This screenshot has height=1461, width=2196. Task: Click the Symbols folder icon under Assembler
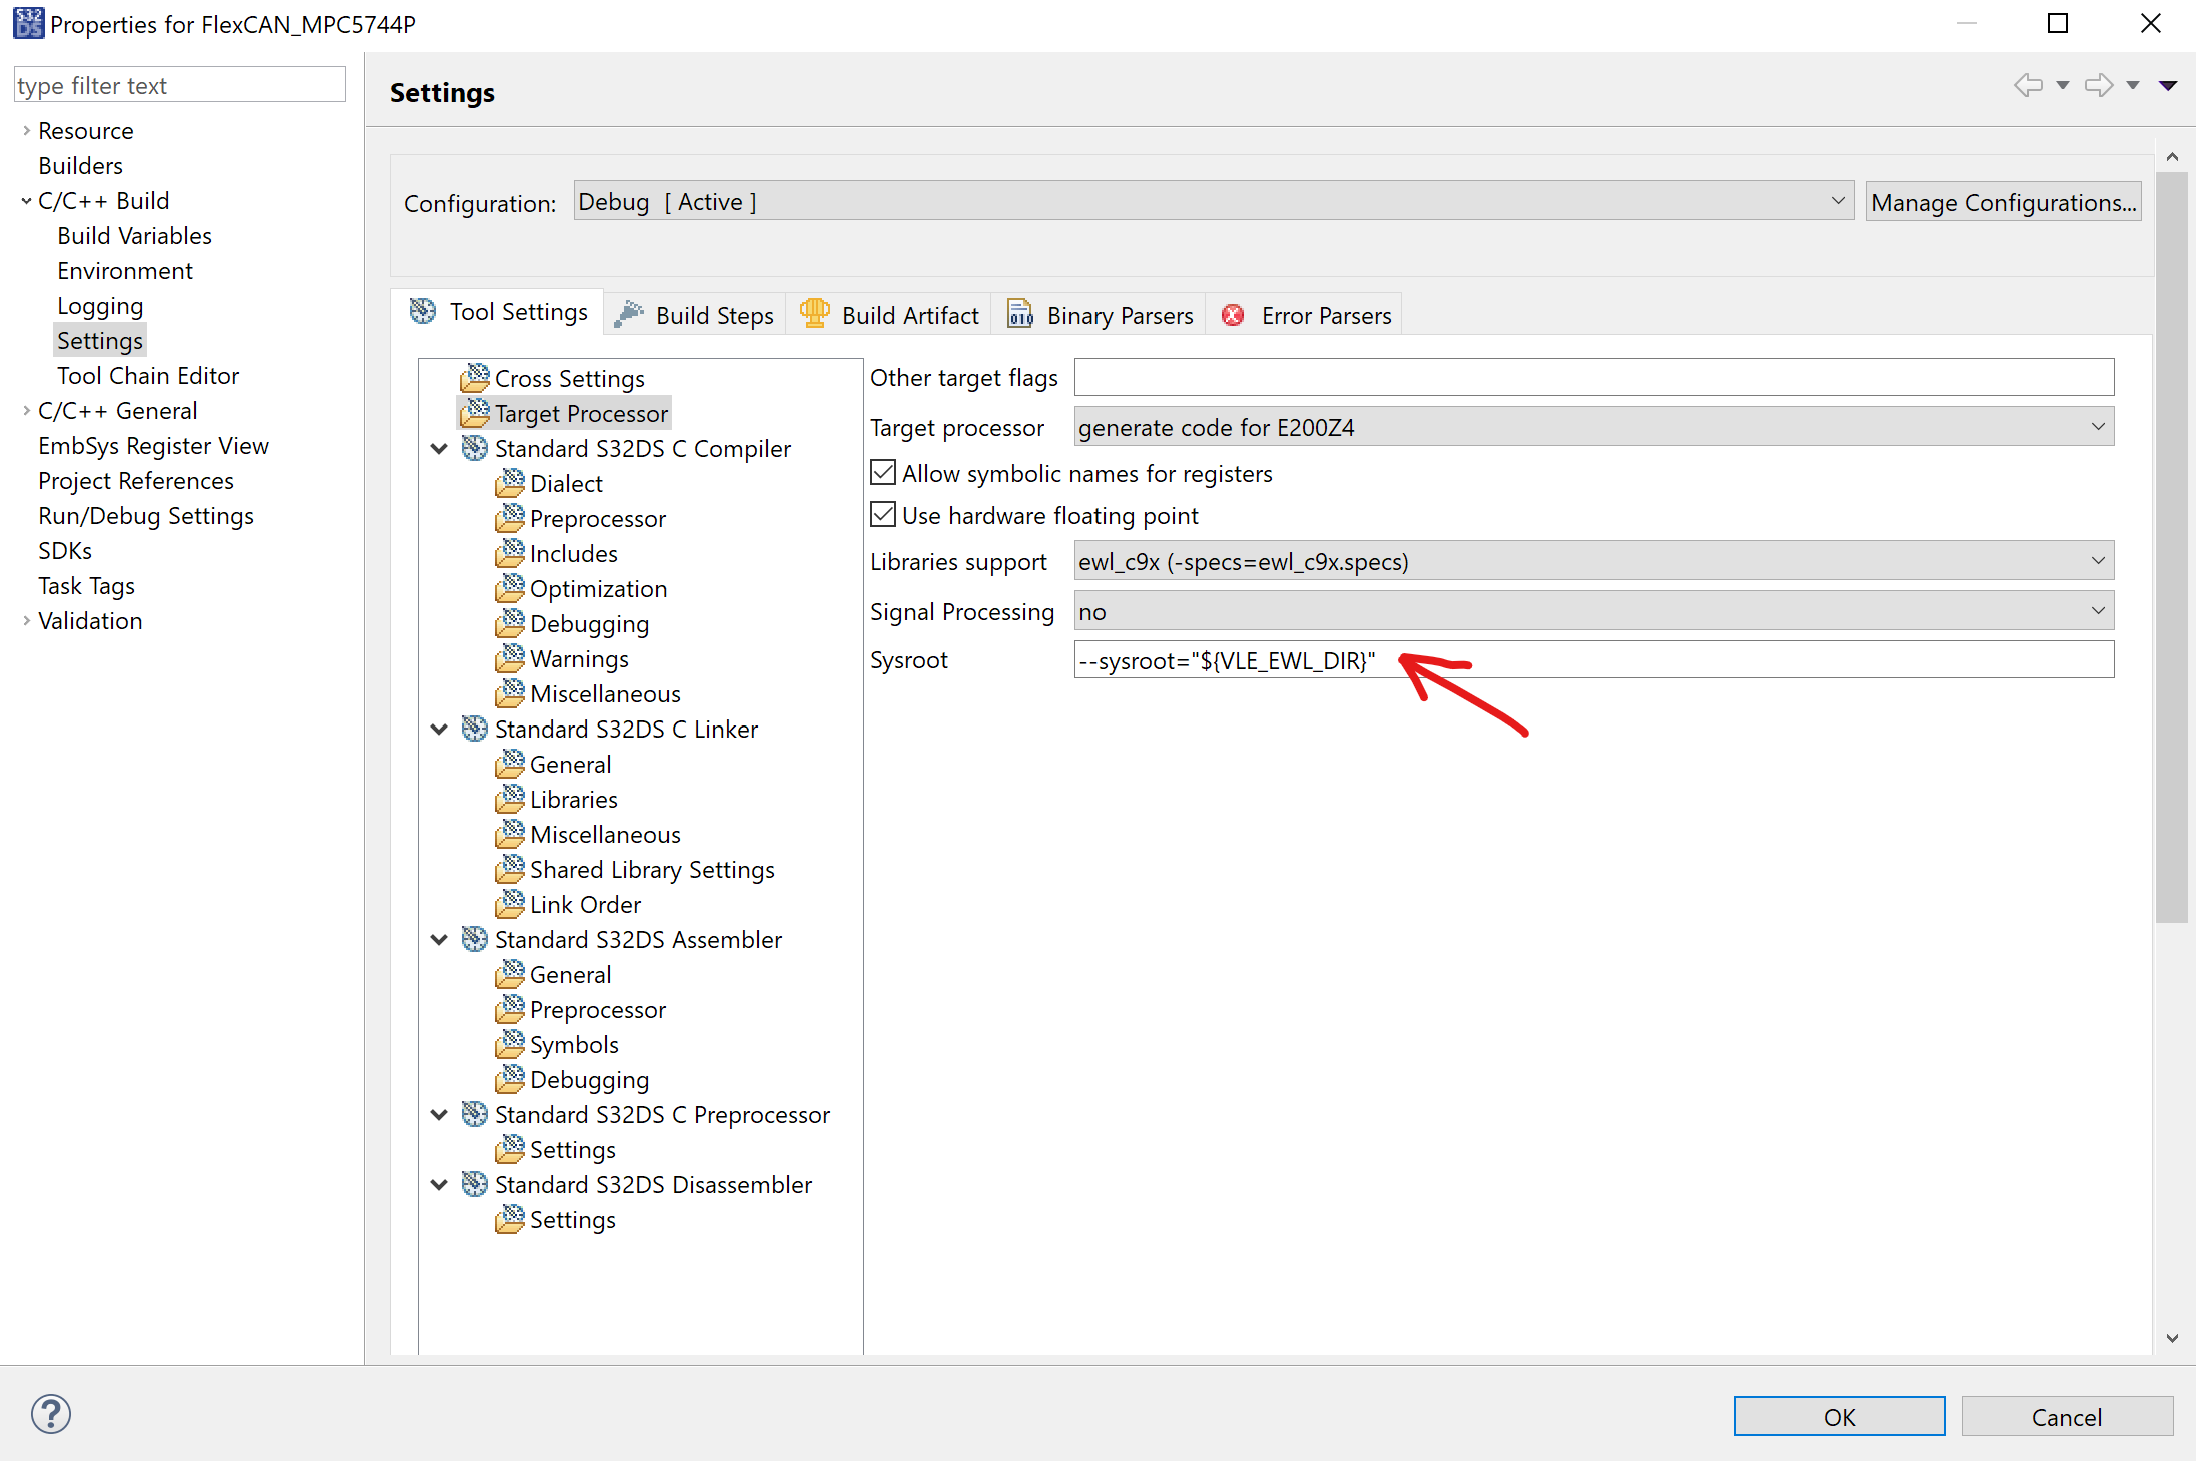coord(511,1044)
